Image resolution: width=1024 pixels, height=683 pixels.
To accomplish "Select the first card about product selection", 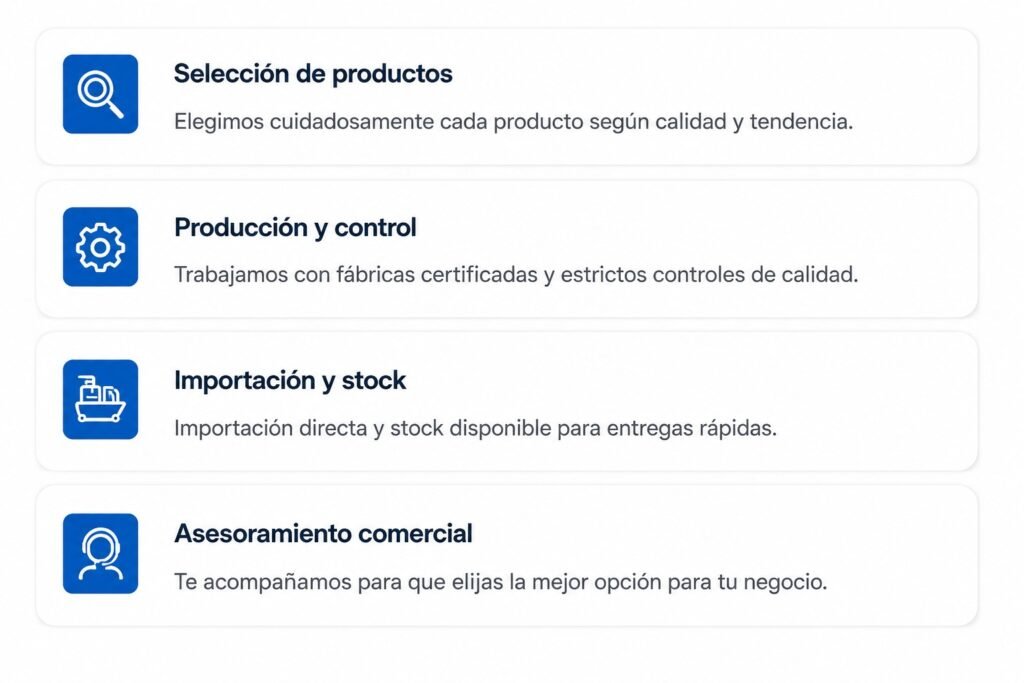I will point(507,96).
